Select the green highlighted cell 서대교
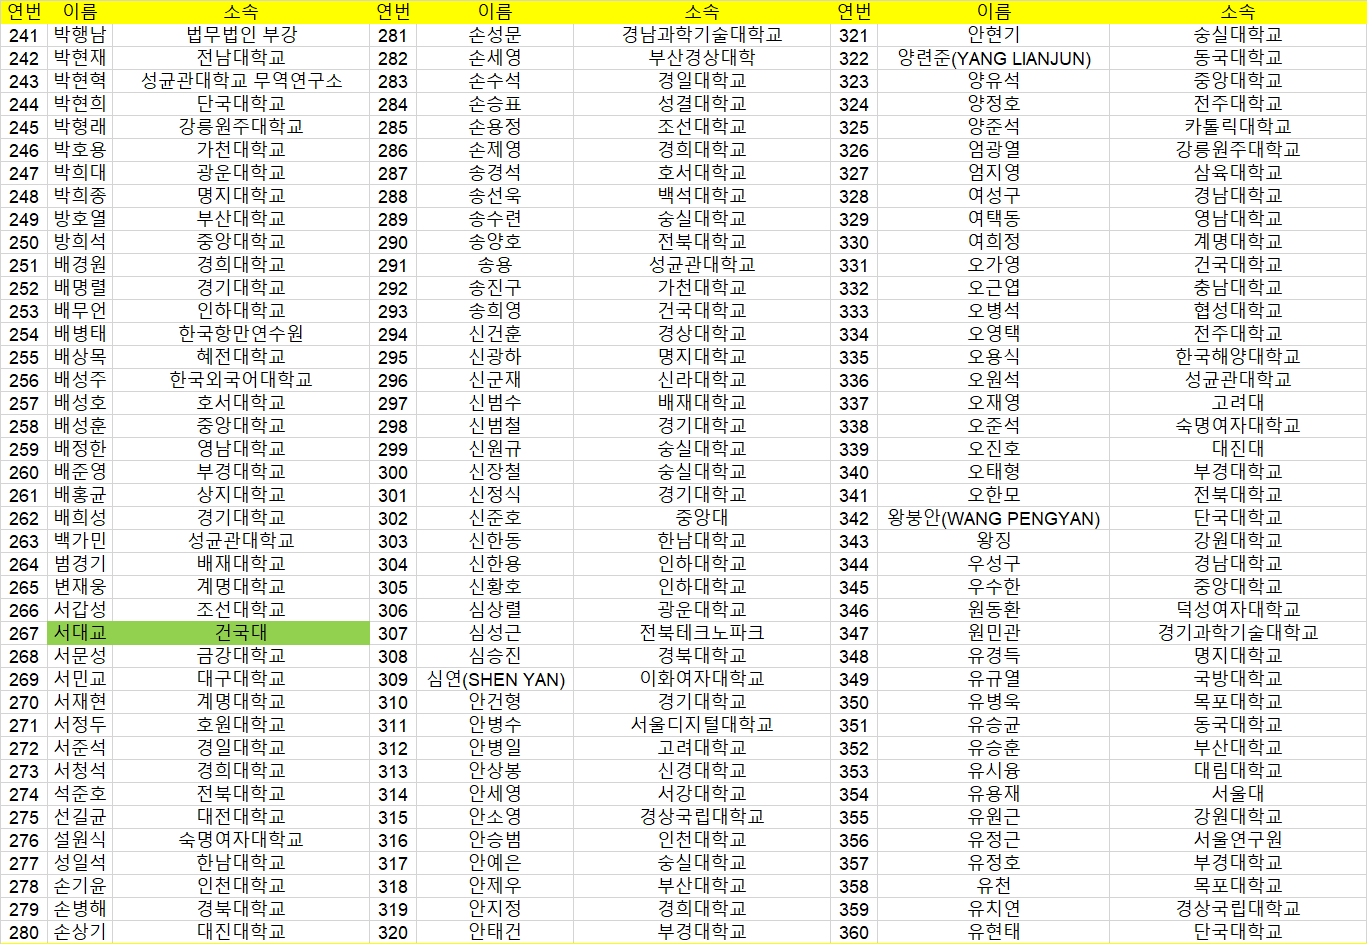Image resolution: width=1367 pixels, height=944 pixels. [80, 633]
